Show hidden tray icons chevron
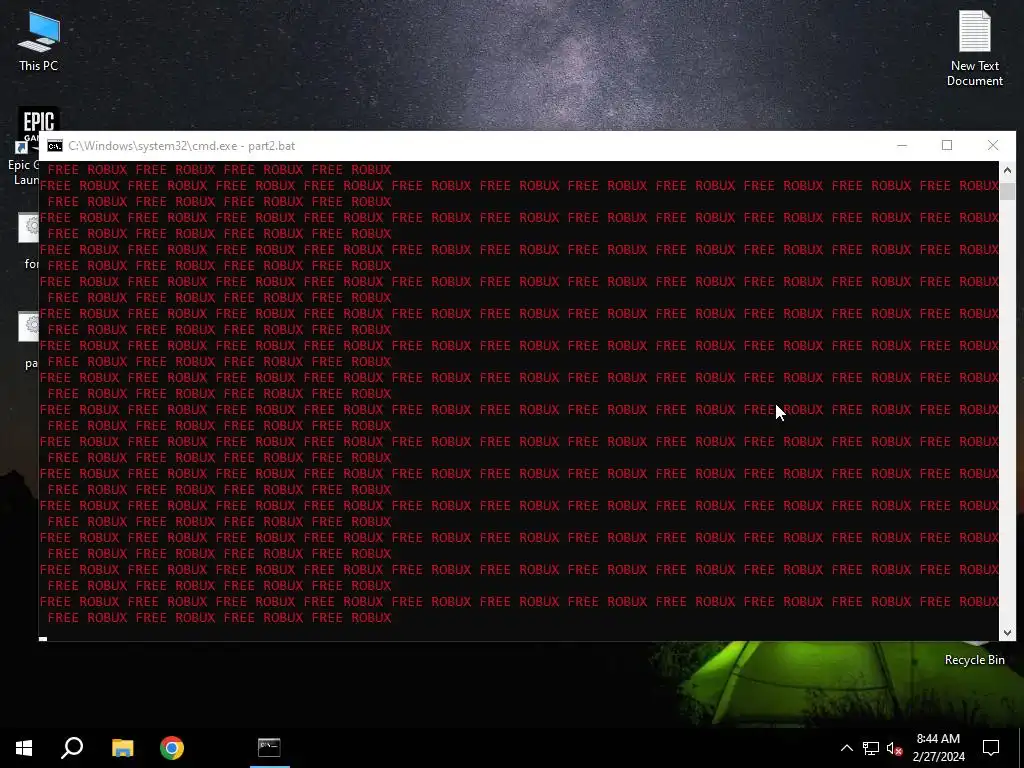The image size is (1024, 768). click(846, 748)
